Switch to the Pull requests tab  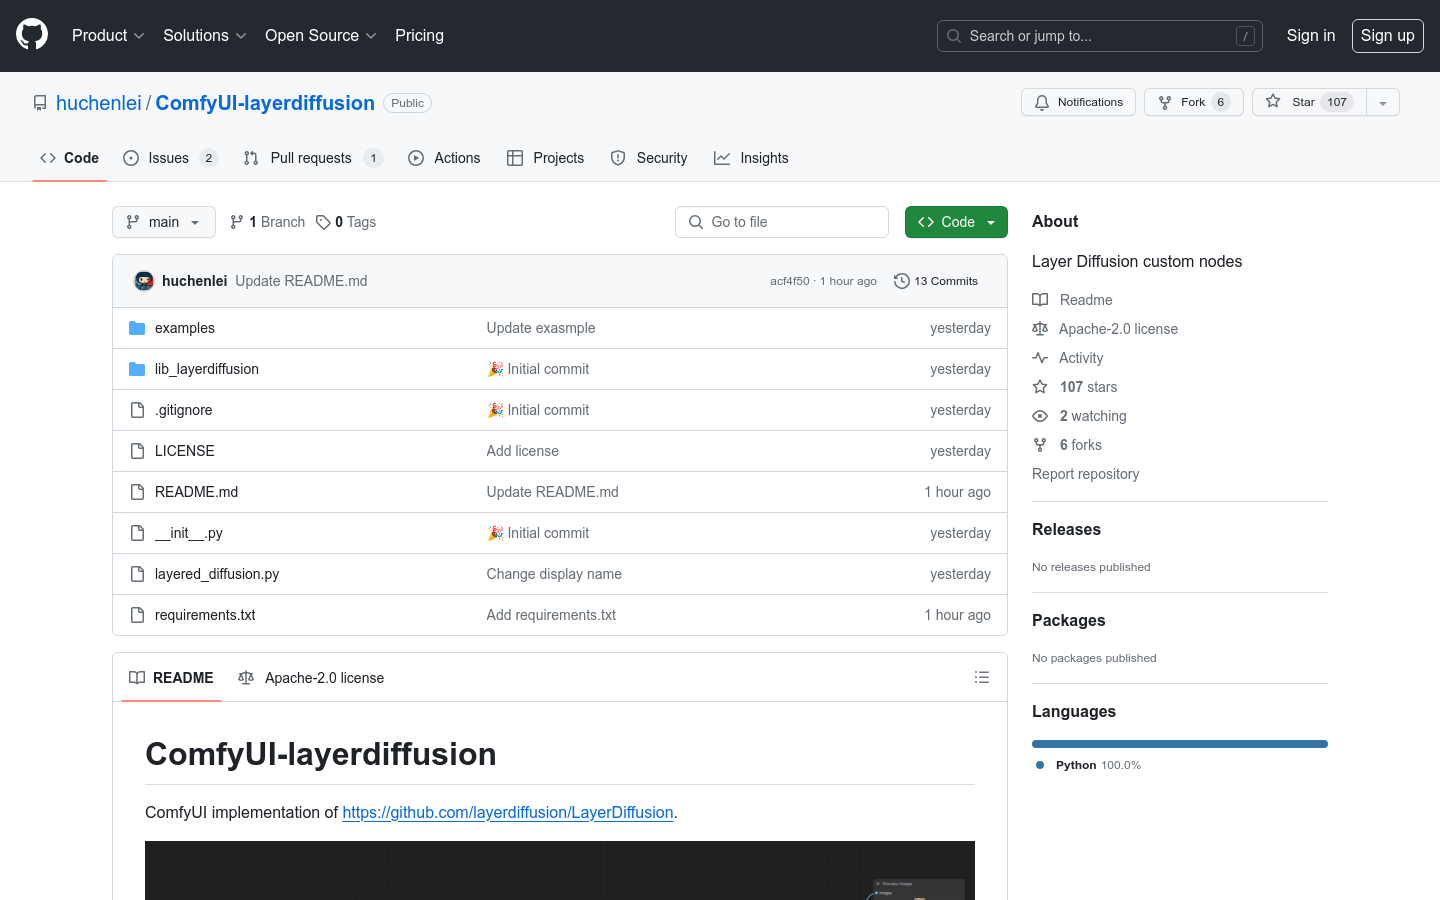pyautogui.click(x=311, y=157)
